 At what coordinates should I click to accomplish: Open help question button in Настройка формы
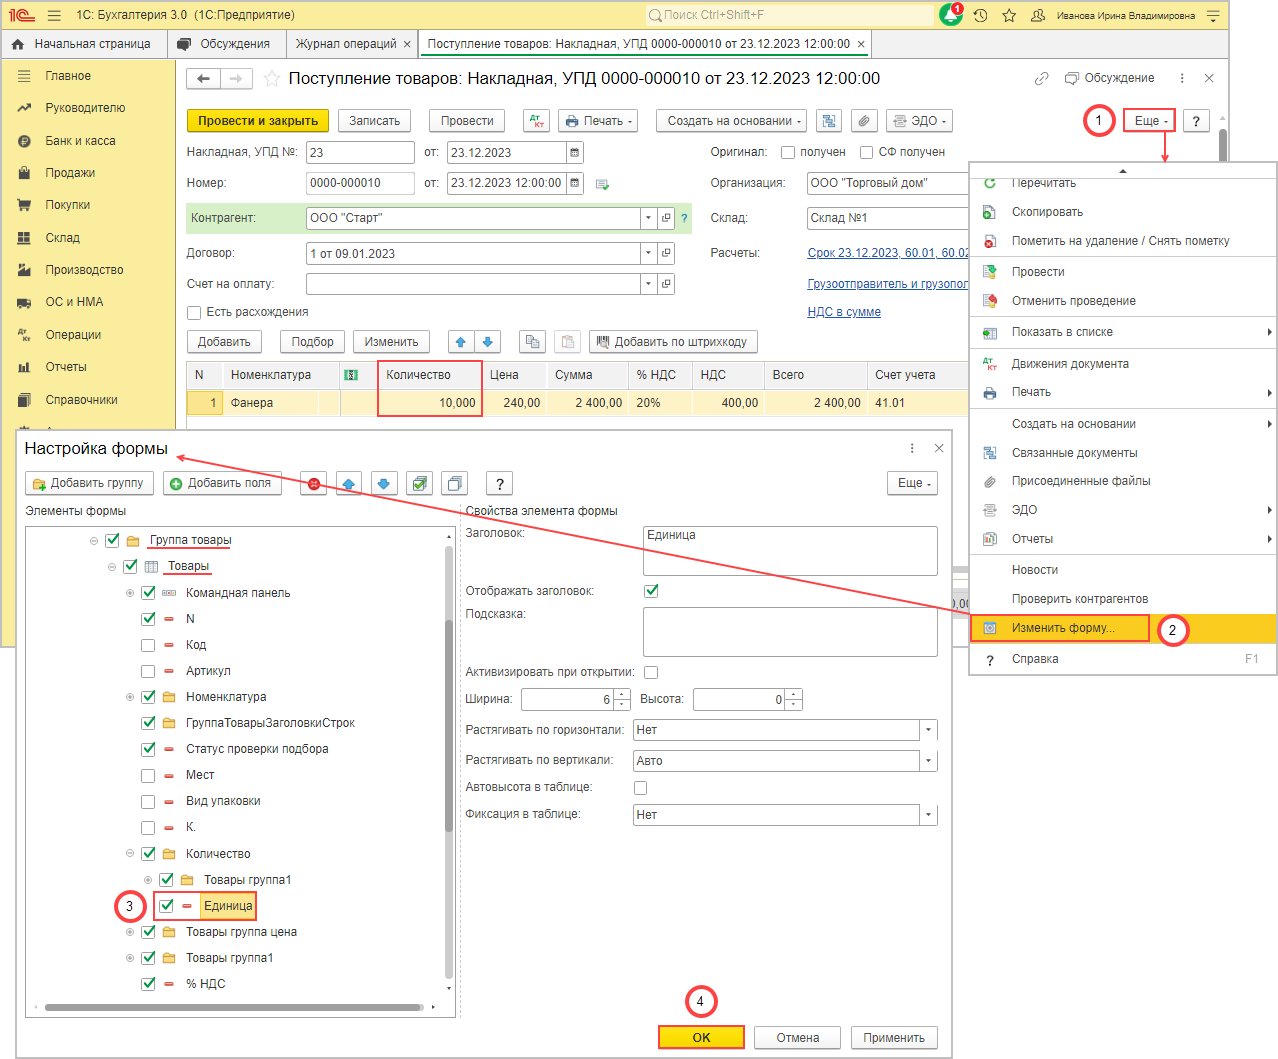500,484
